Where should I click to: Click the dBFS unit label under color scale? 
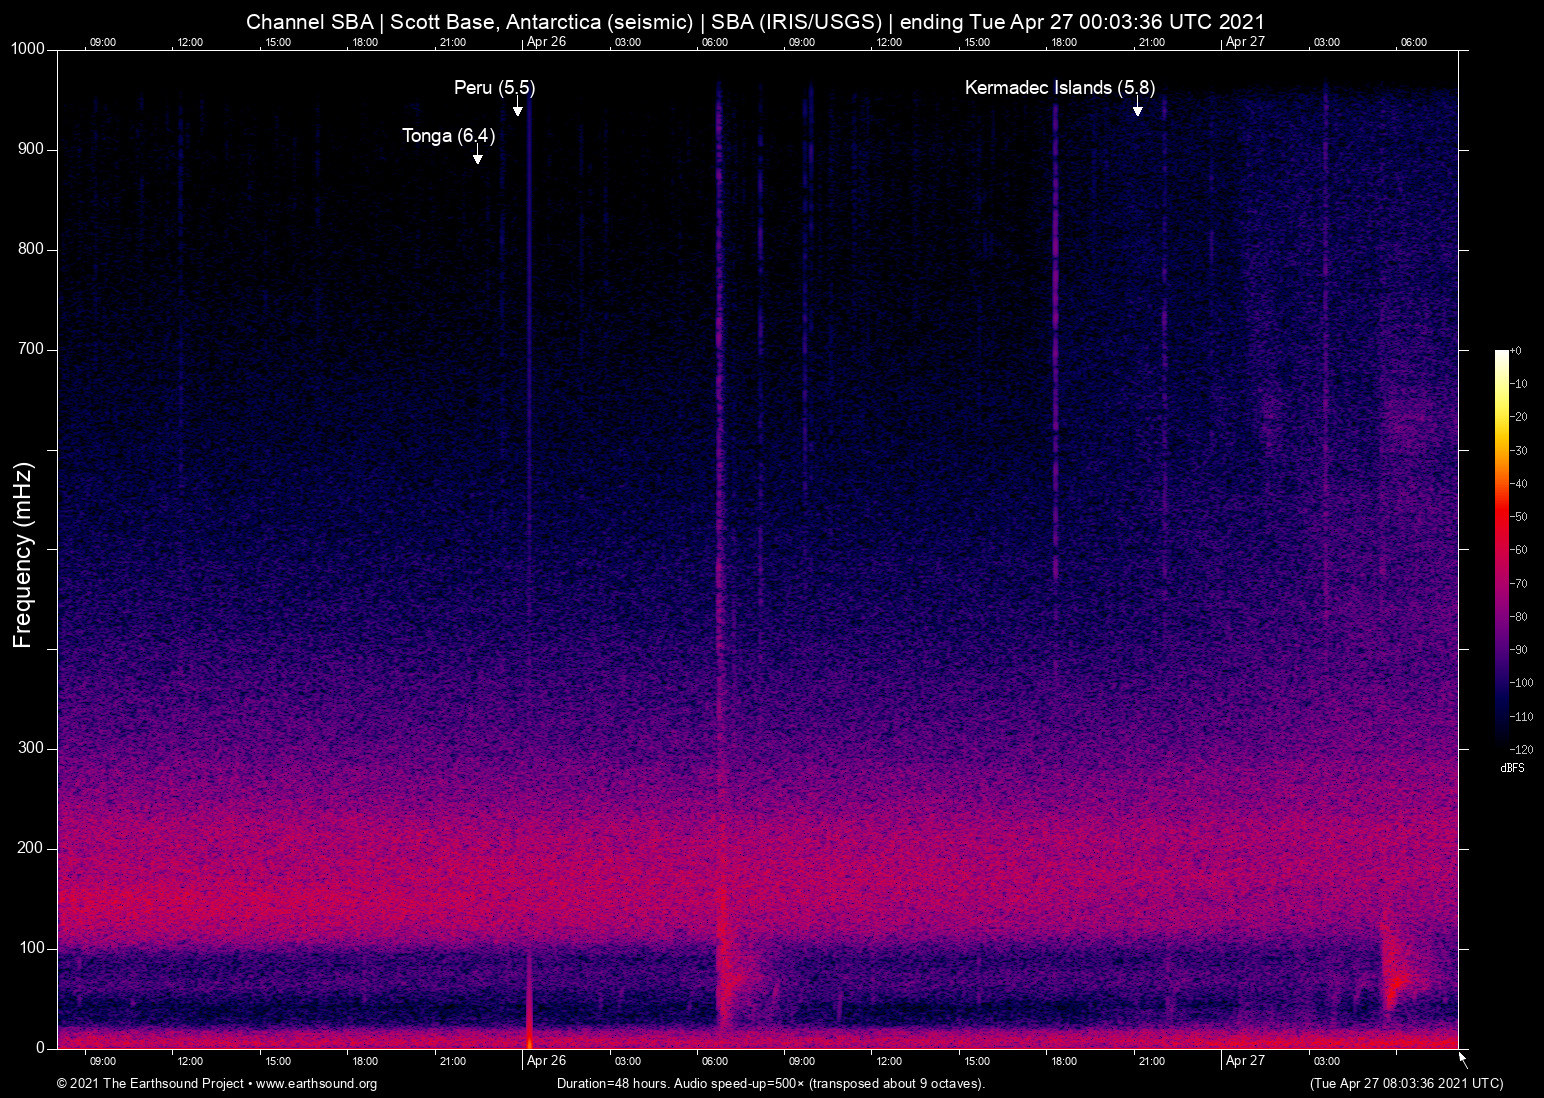tap(1512, 768)
